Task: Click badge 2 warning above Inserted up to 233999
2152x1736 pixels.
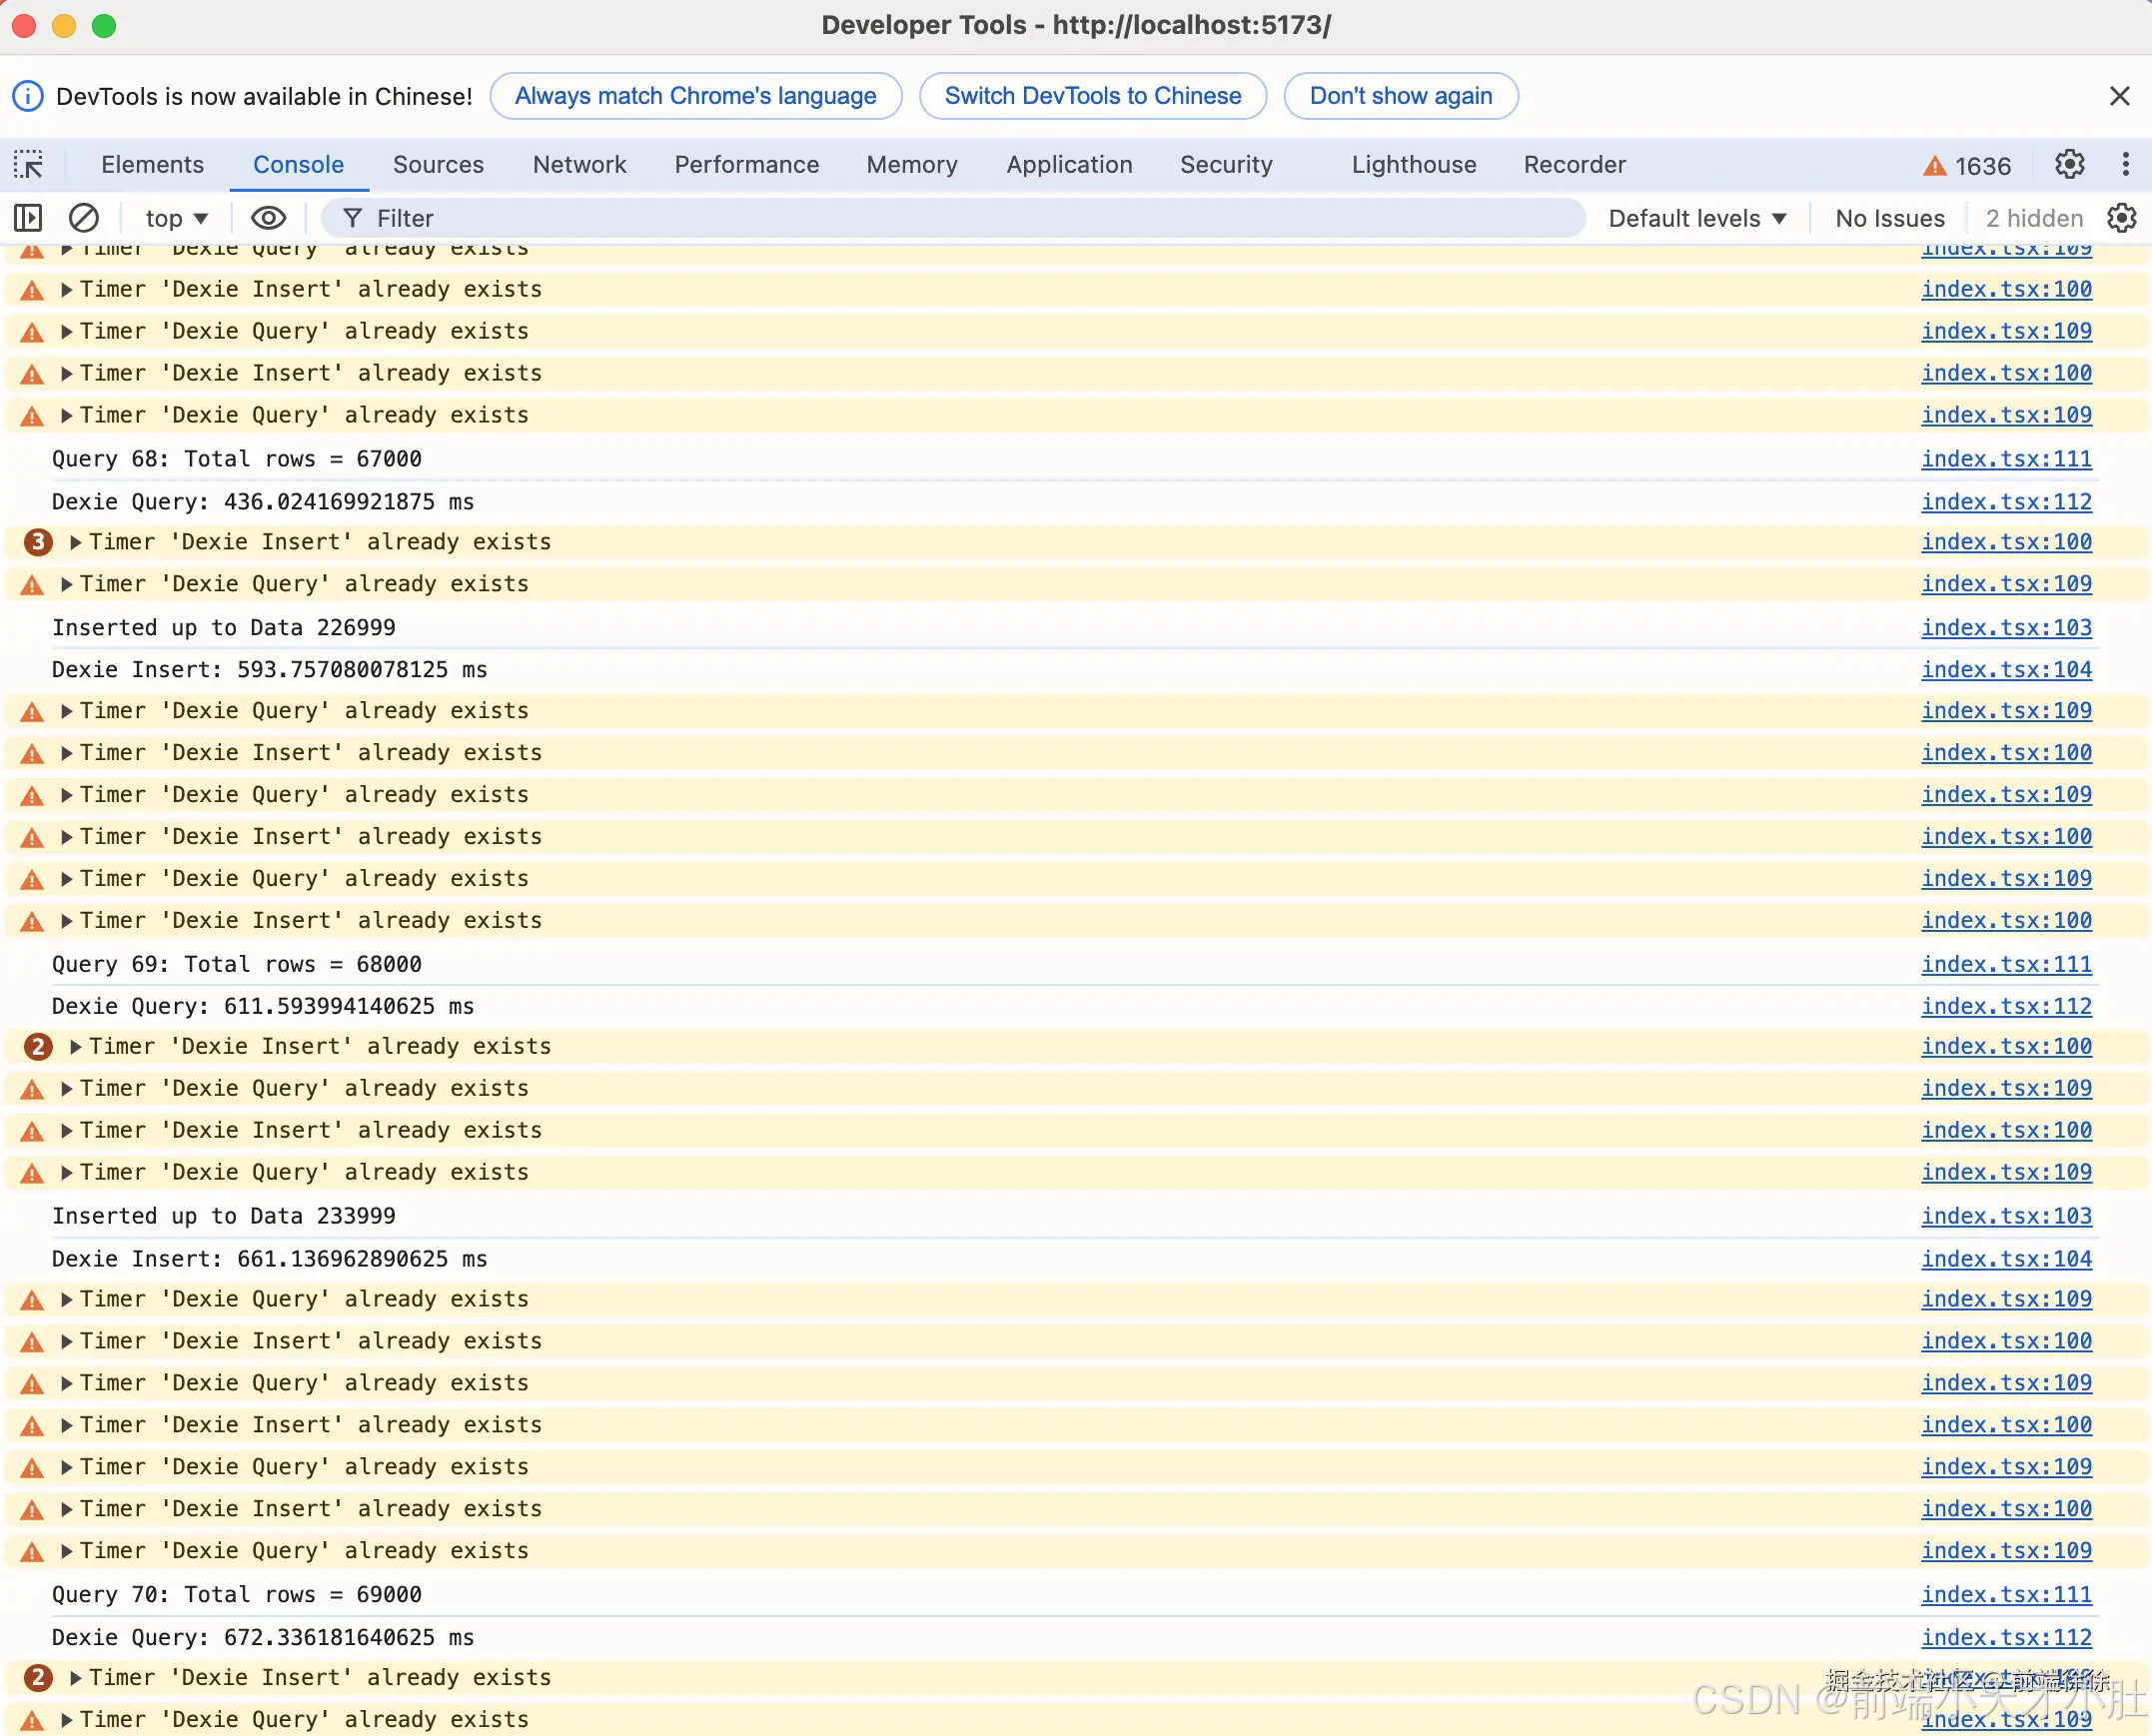Action: click(38, 1047)
